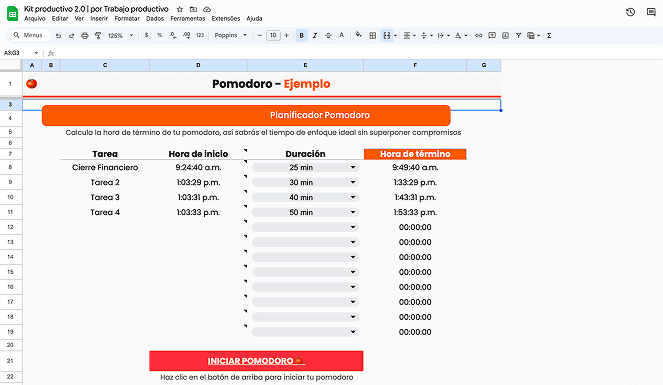Open the Dados menu
Screen dimensions: 663x385
click(155, 19)
